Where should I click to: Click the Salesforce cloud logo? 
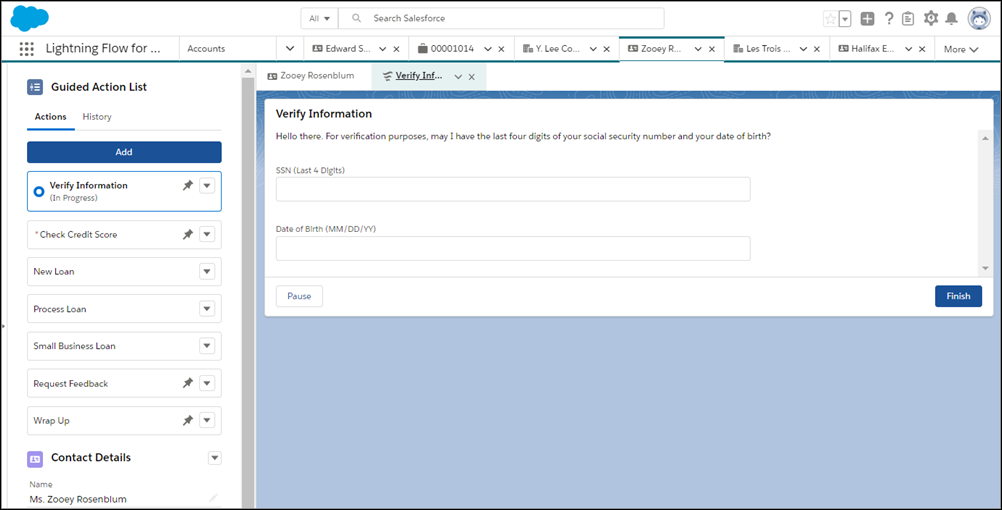click(x=29, y=18)
